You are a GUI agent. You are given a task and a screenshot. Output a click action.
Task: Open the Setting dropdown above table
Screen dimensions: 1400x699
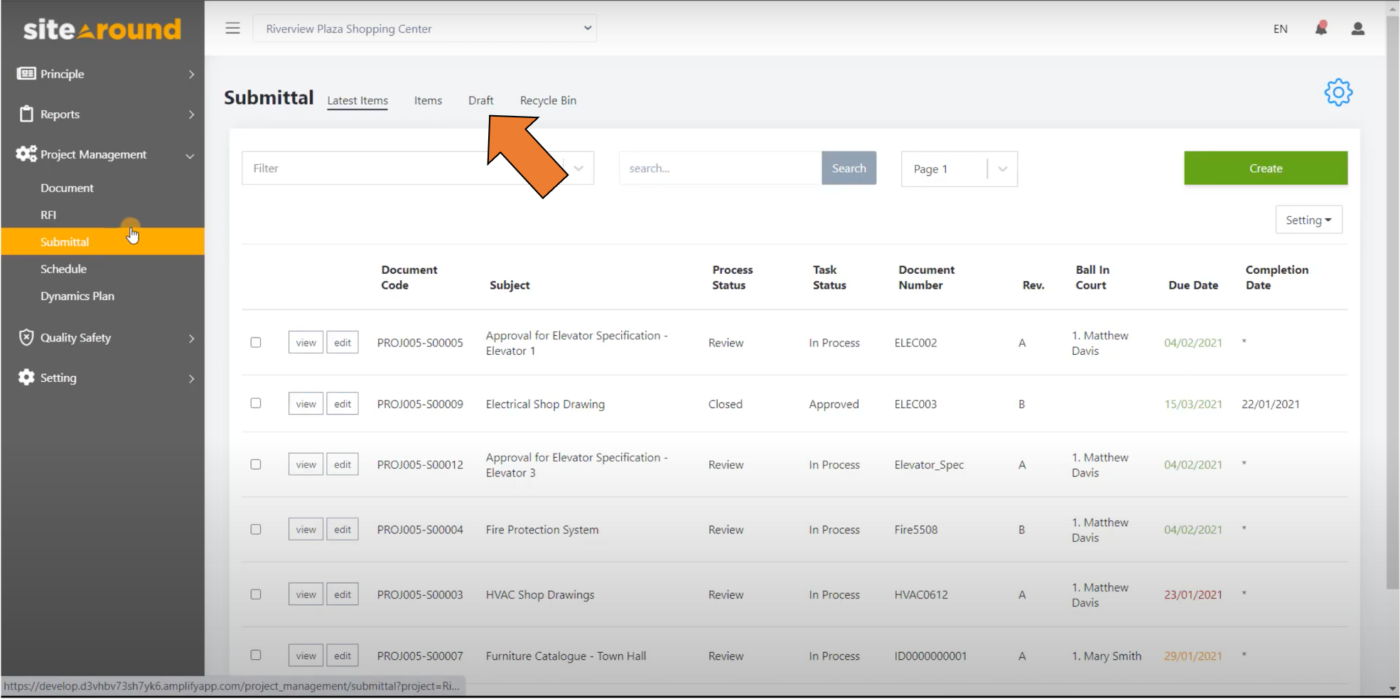pyautogui.click(x=1308, y=220)
